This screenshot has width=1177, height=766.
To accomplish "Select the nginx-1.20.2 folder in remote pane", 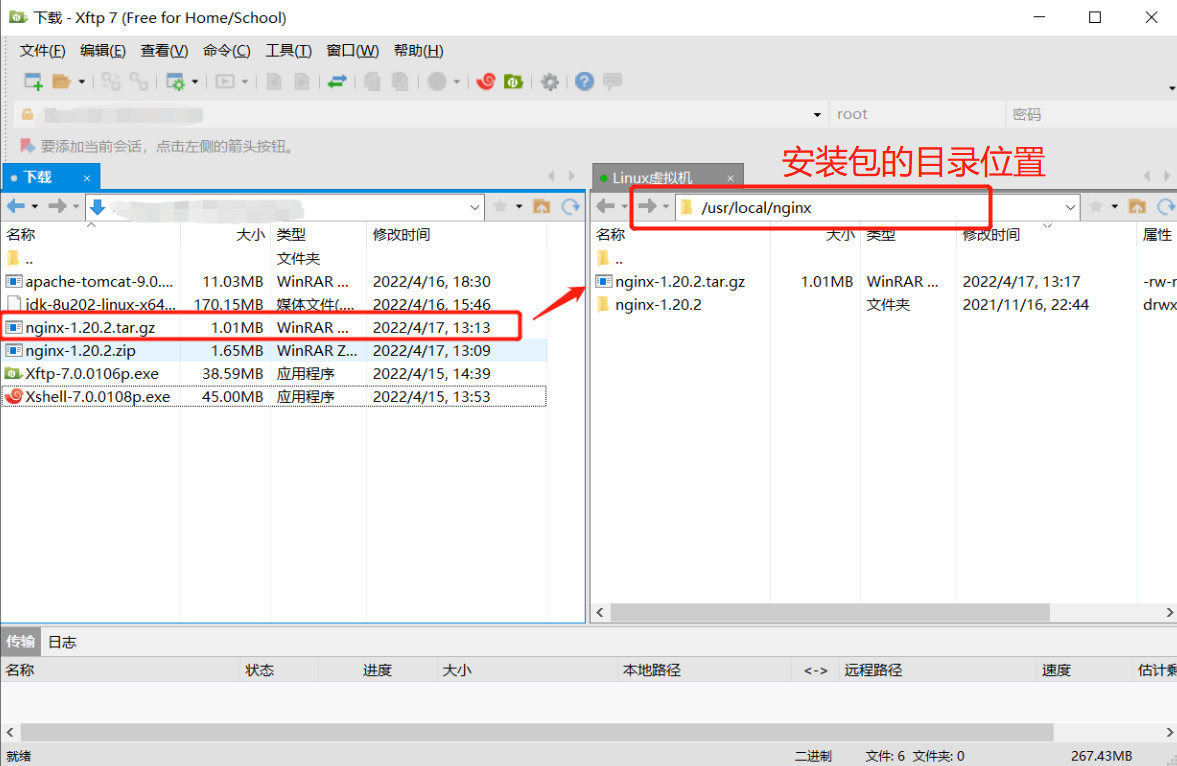I will click(x=884, y=305).
